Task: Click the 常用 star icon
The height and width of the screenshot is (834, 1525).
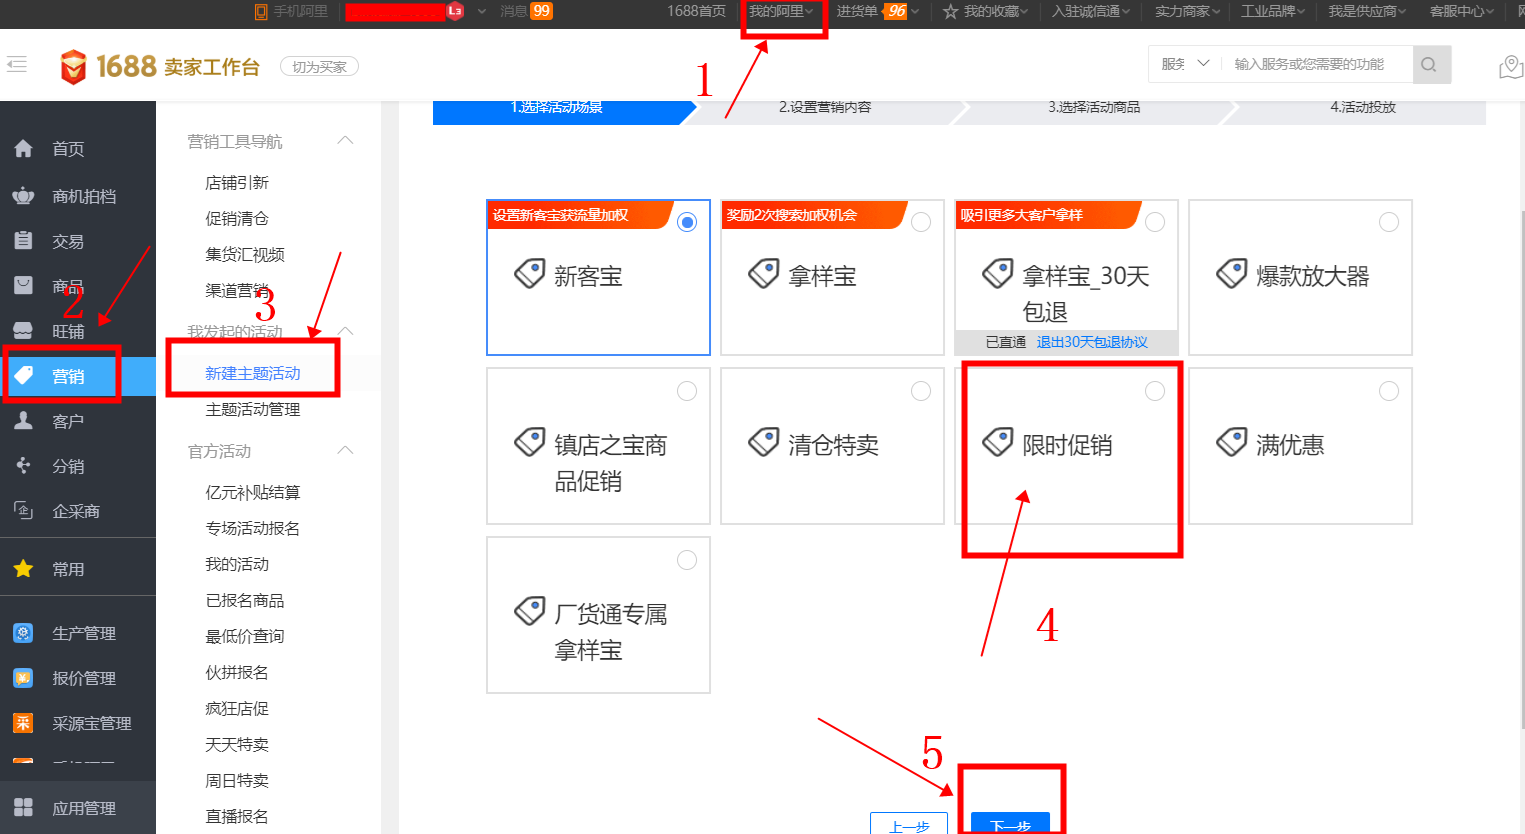Action: point(24,569)
